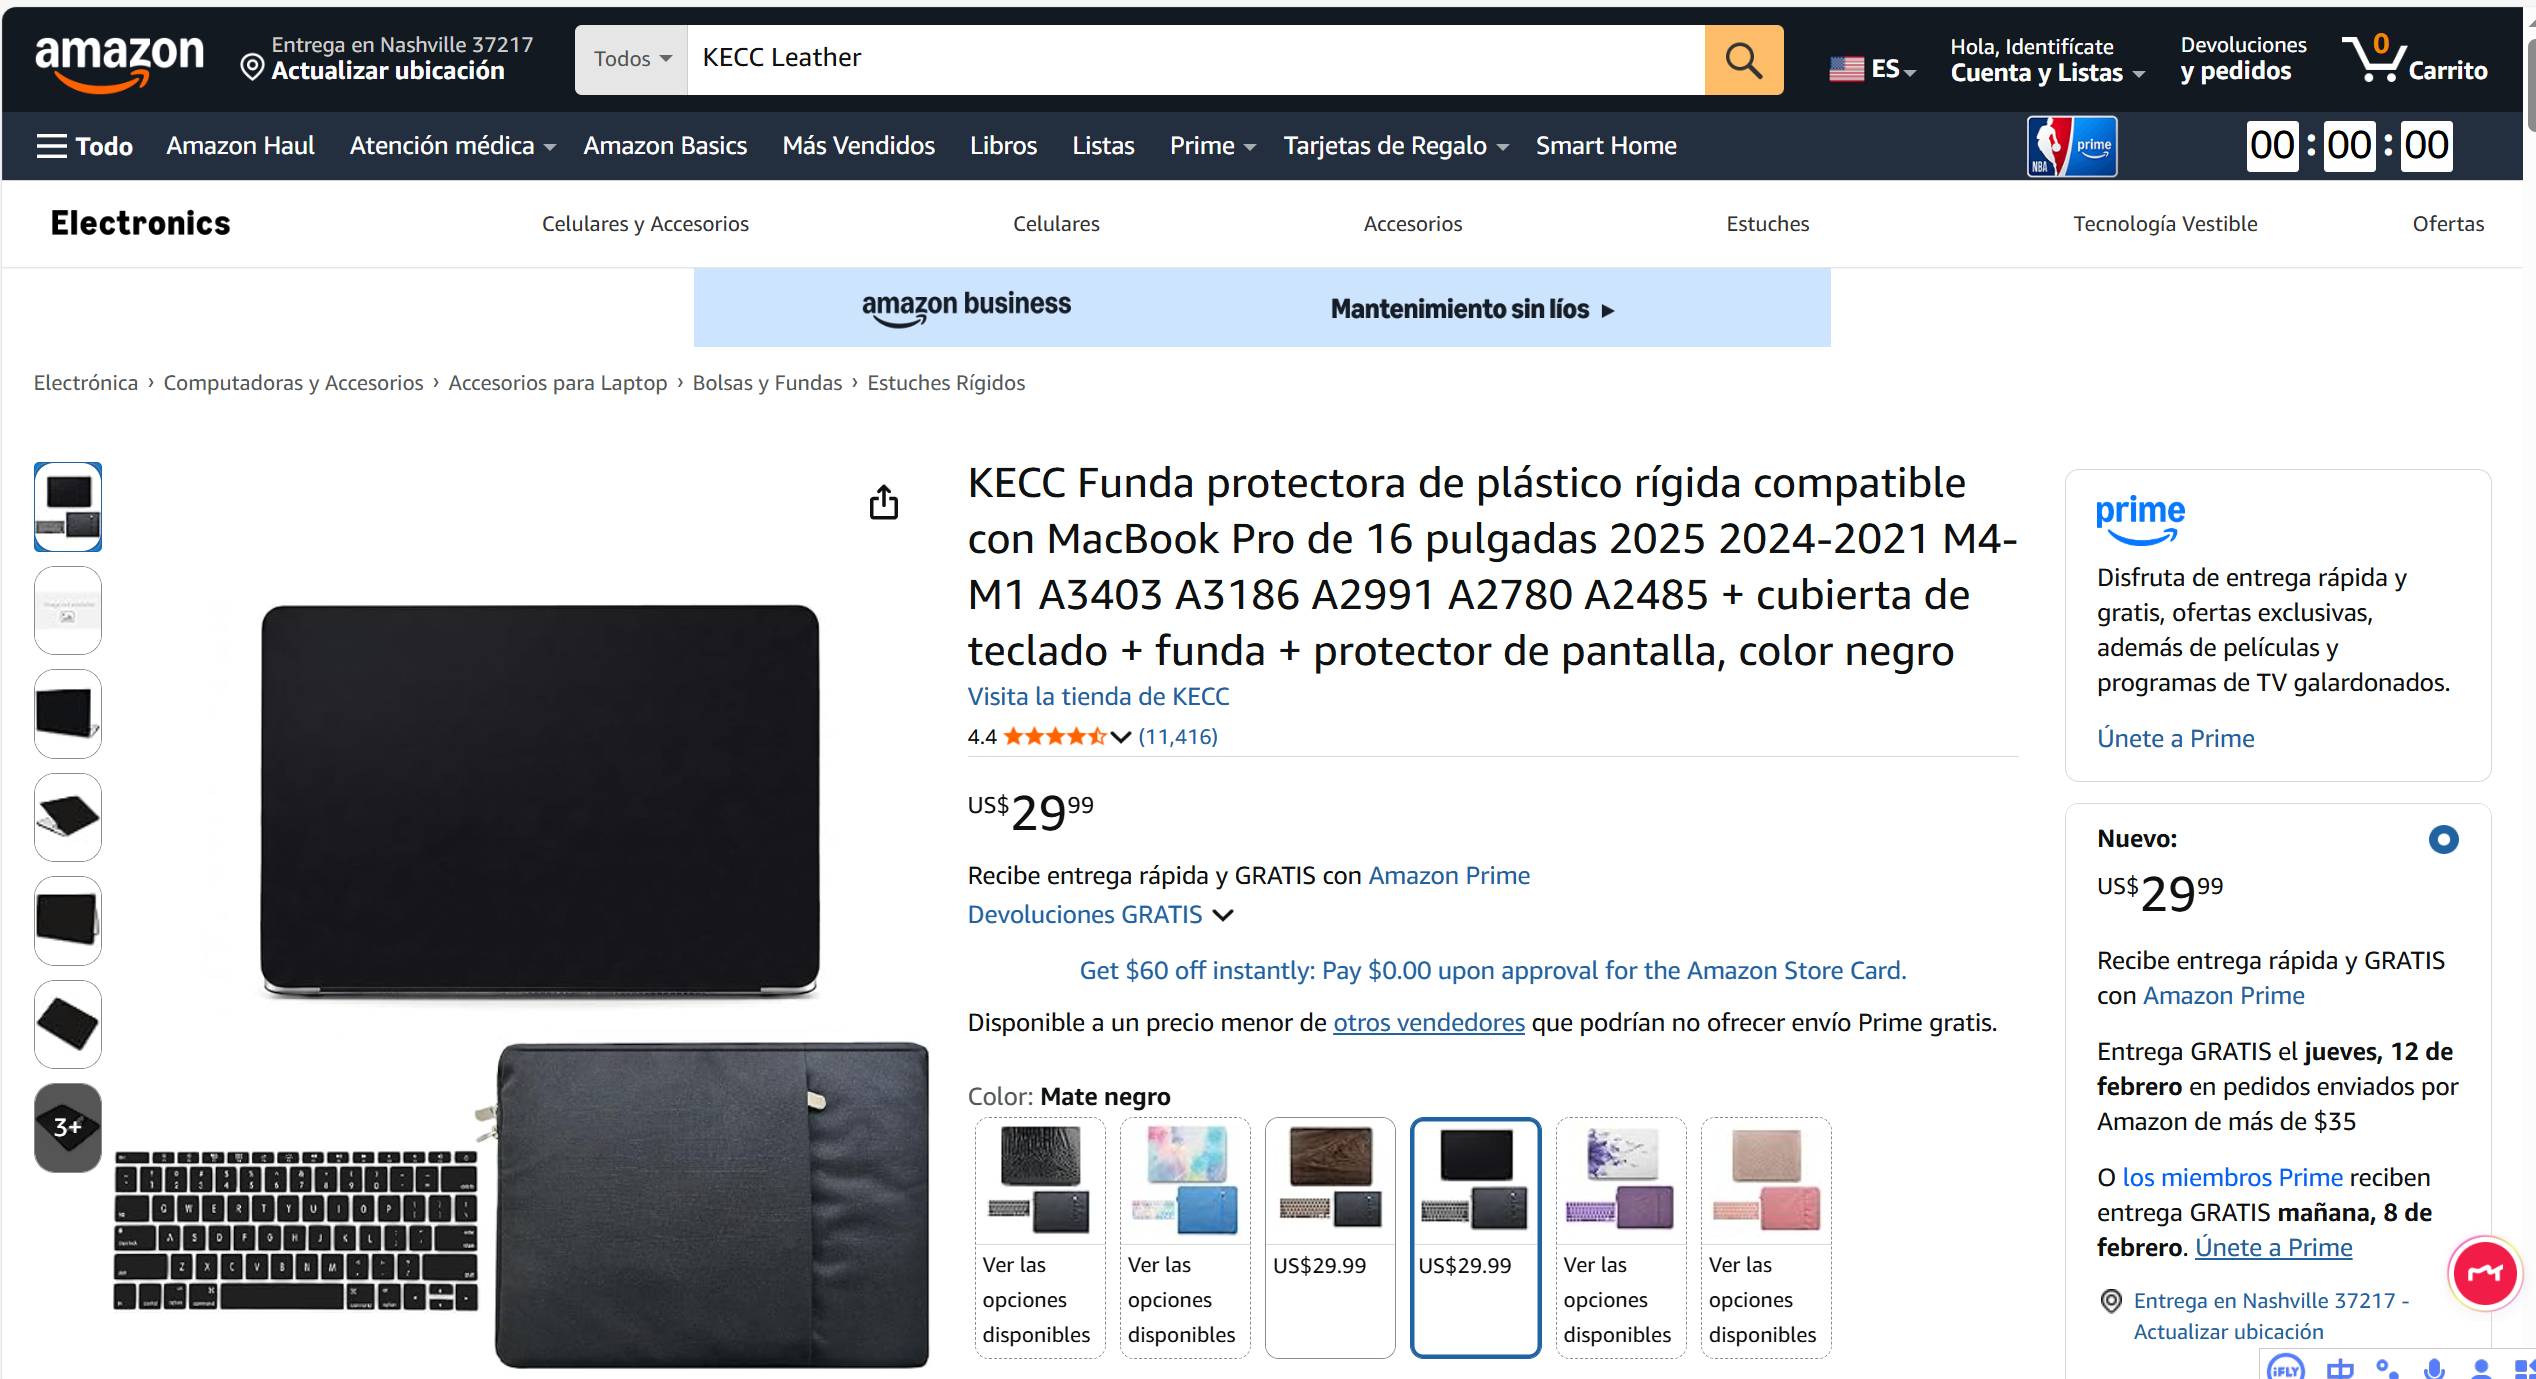Click the otros vendedores link
This screenshot has width=2536, height=1379.
click(x=1428, y=1022)
